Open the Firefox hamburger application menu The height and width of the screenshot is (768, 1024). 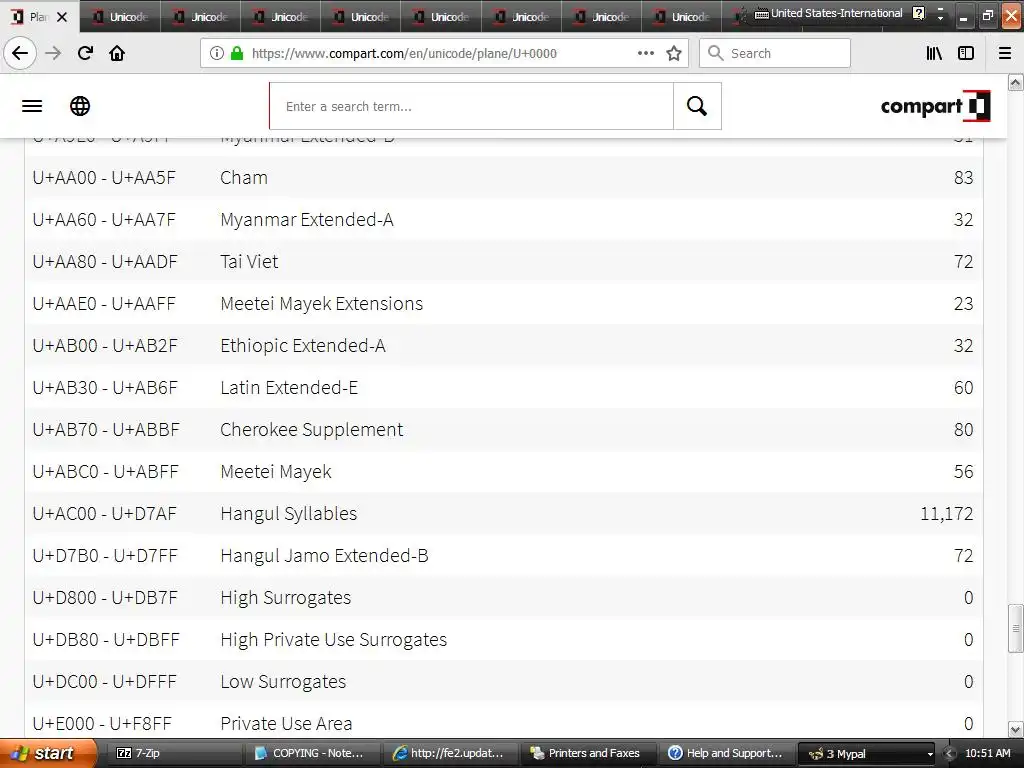click(1005, 54)
